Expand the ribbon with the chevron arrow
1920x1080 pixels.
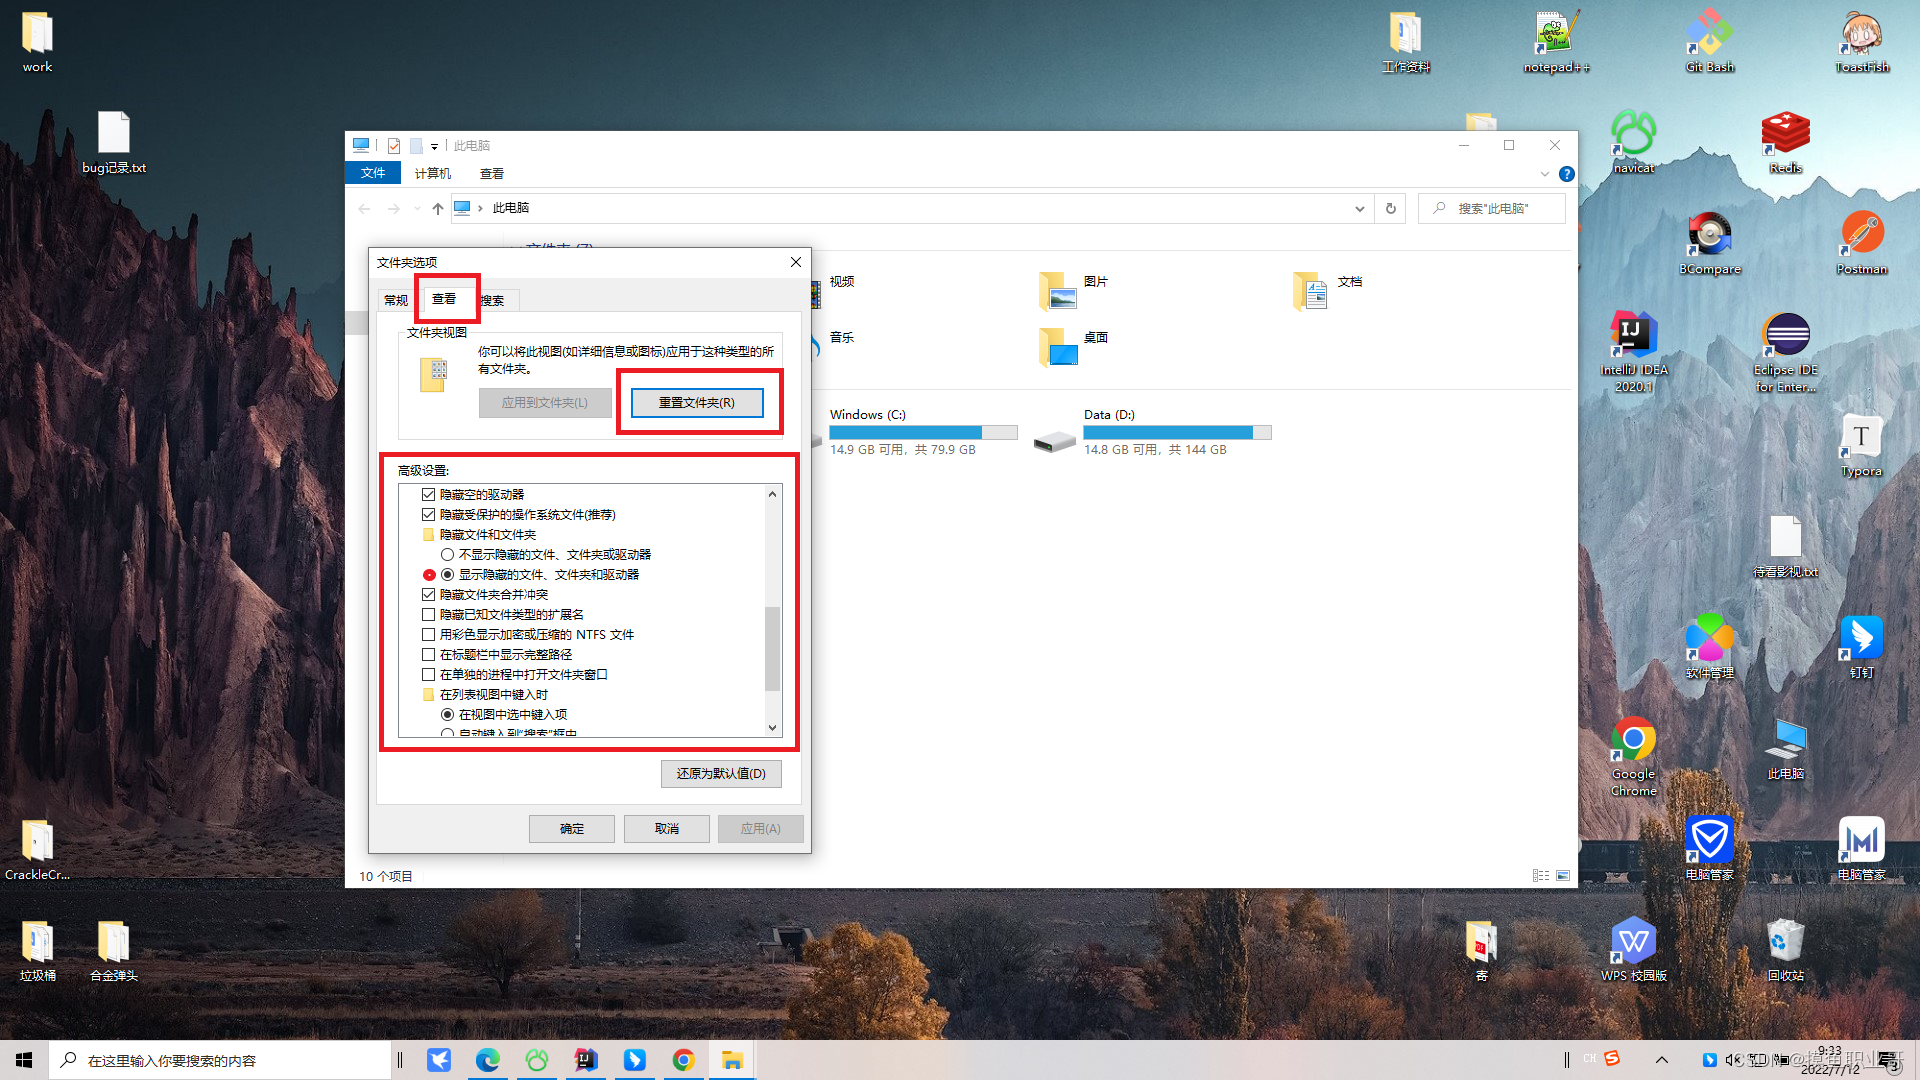1545,174
